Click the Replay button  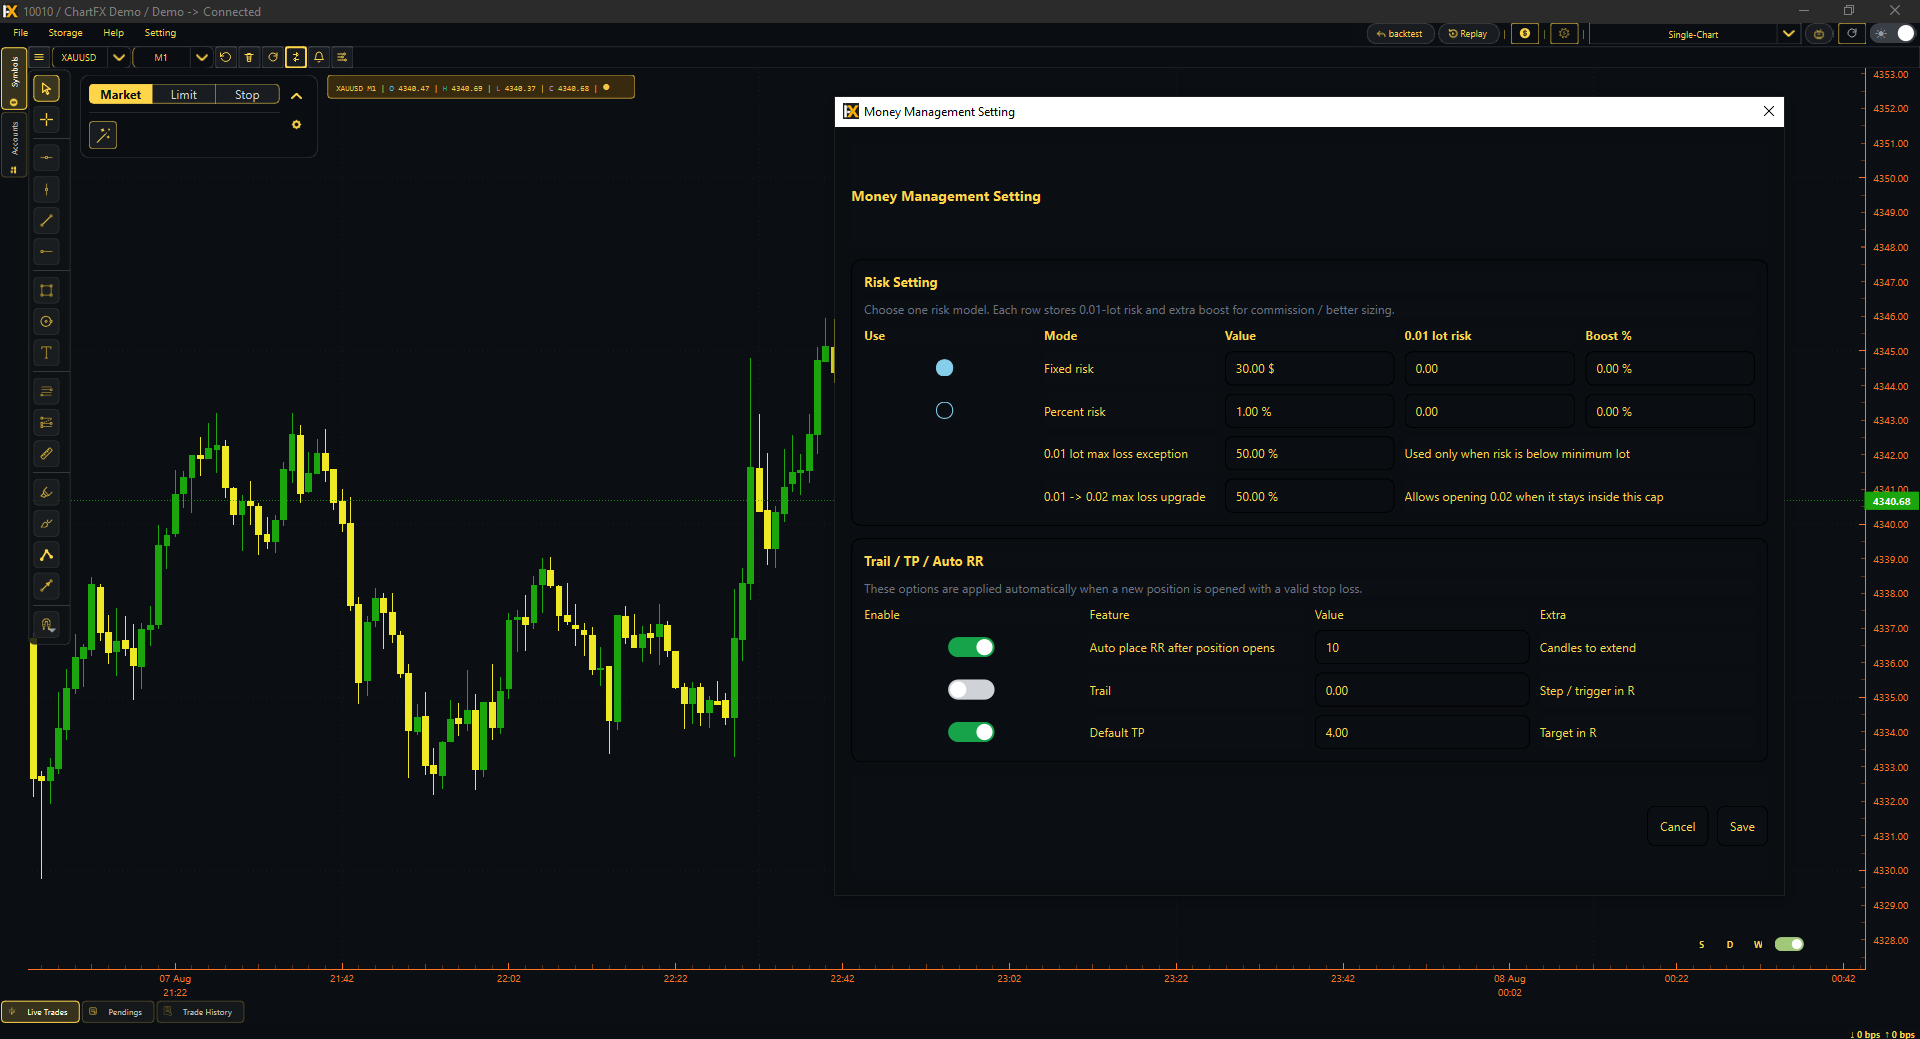click(1468, 34)
